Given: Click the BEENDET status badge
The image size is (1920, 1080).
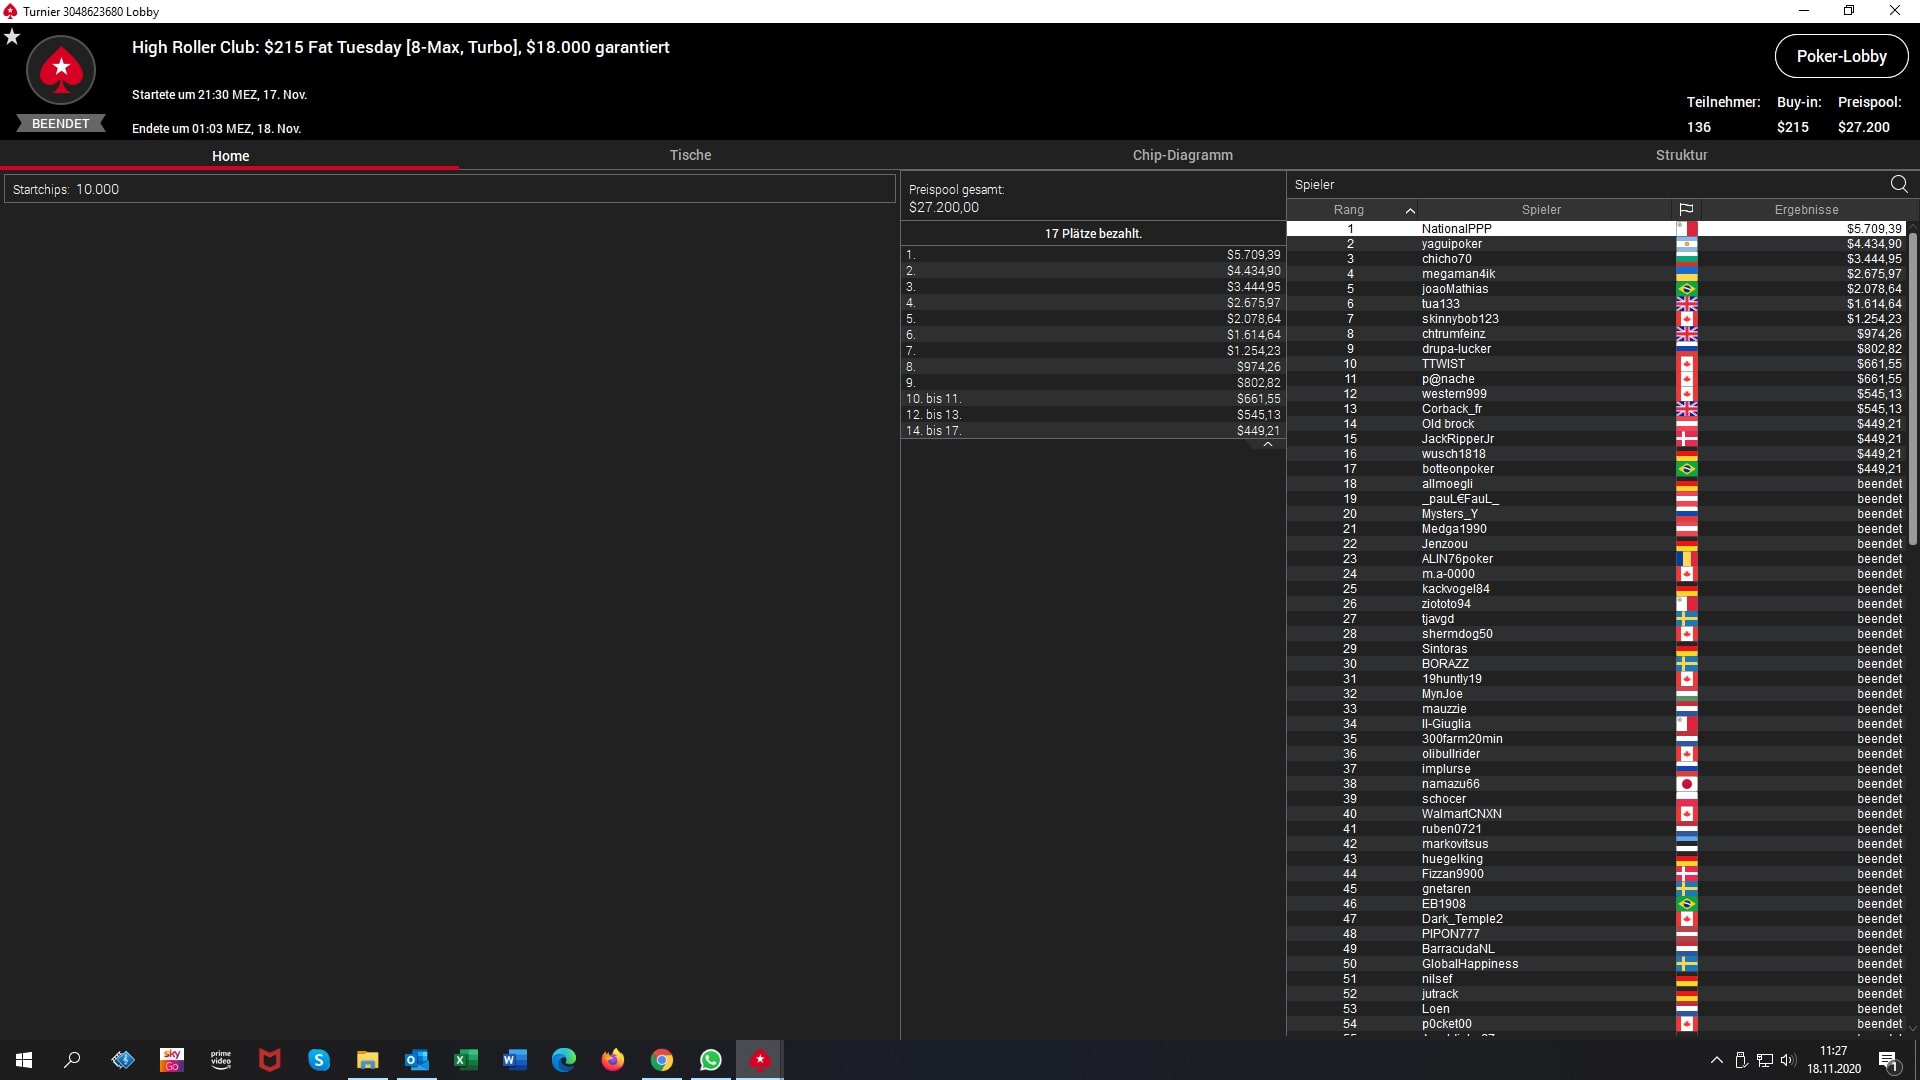Looking at the screenshot, I should (61, 124).
